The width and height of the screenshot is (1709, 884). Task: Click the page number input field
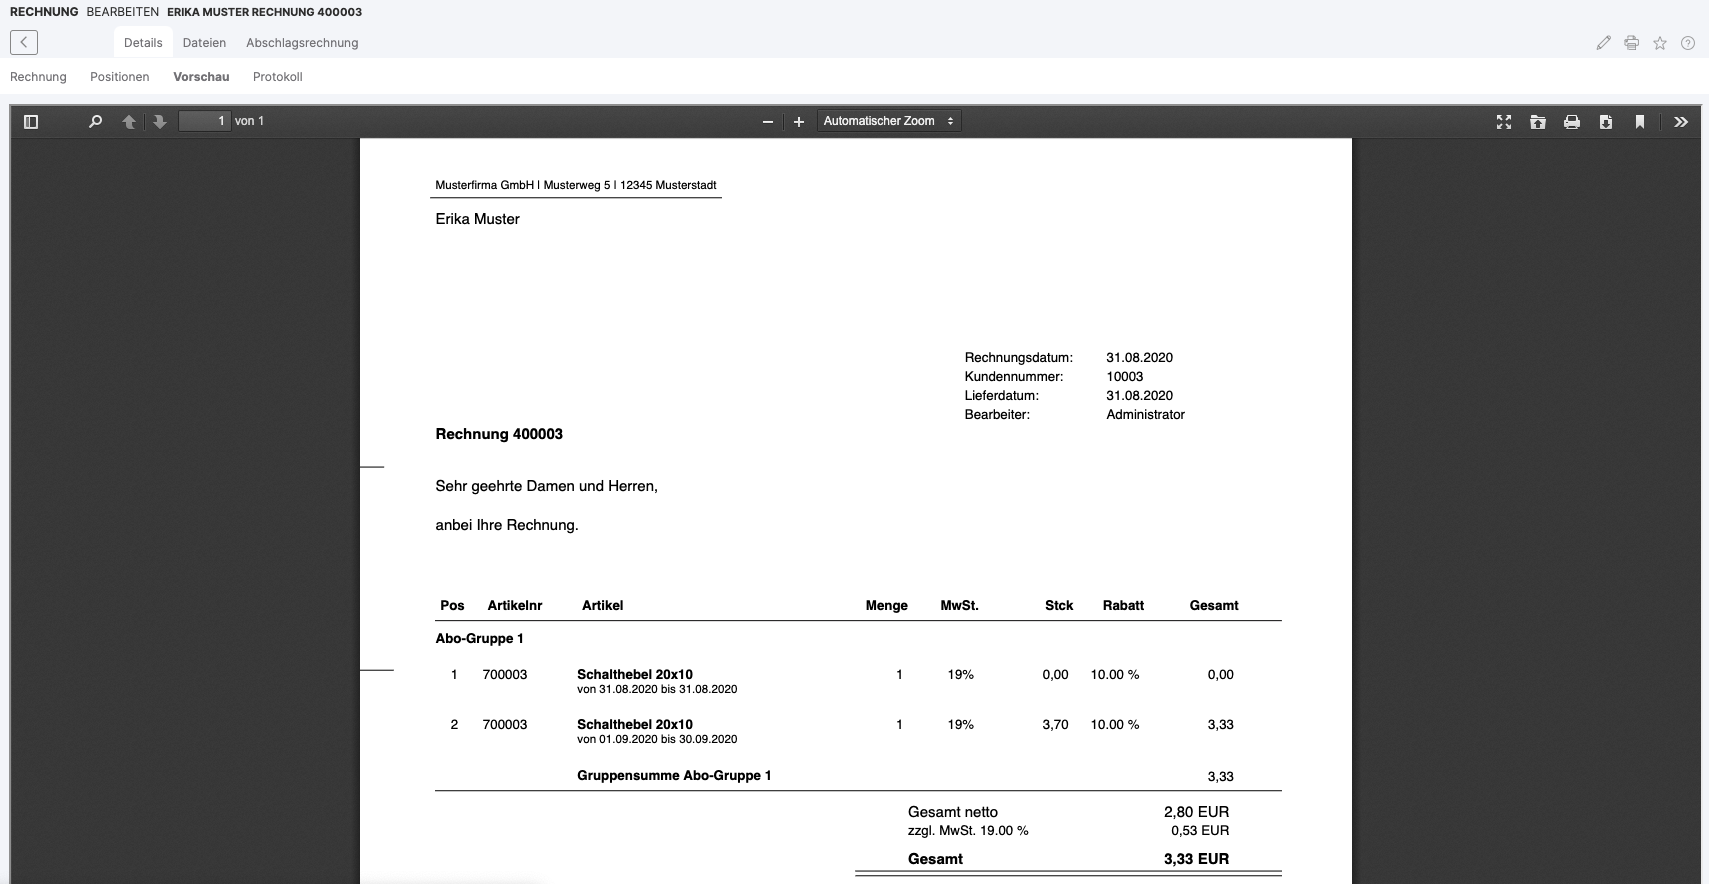(205, 121)
